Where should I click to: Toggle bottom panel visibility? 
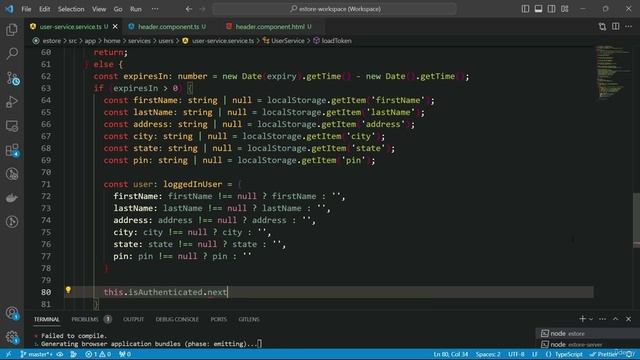click(538, 9)
